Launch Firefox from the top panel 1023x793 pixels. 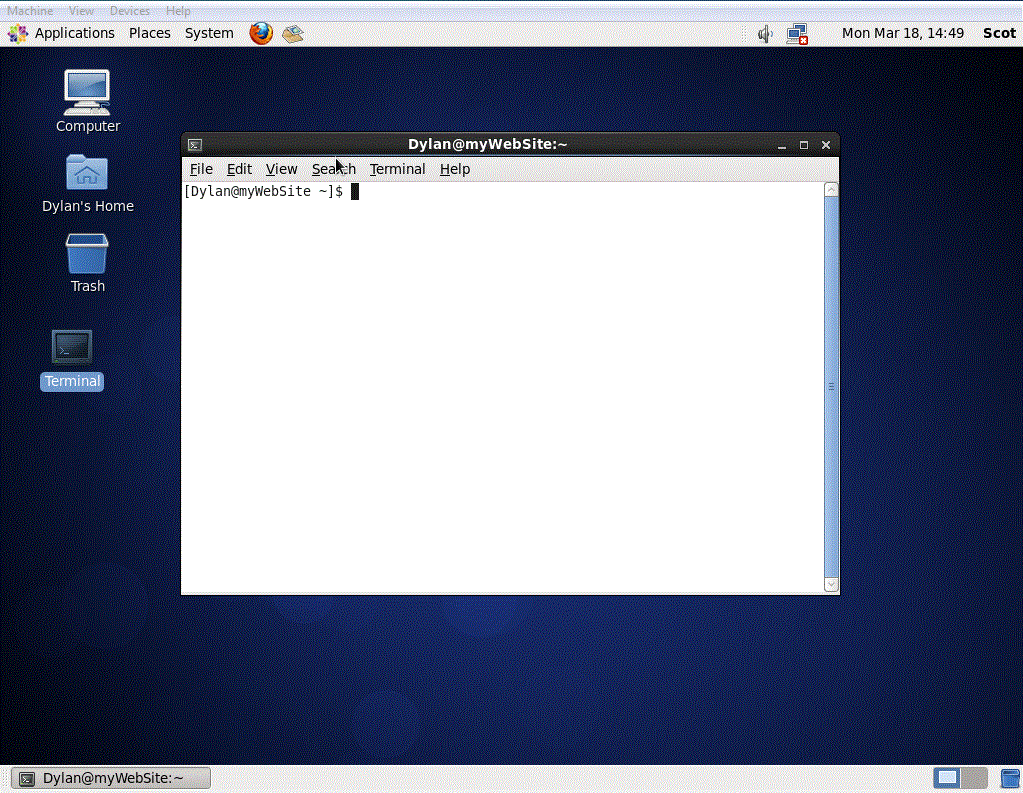point(260,33)
